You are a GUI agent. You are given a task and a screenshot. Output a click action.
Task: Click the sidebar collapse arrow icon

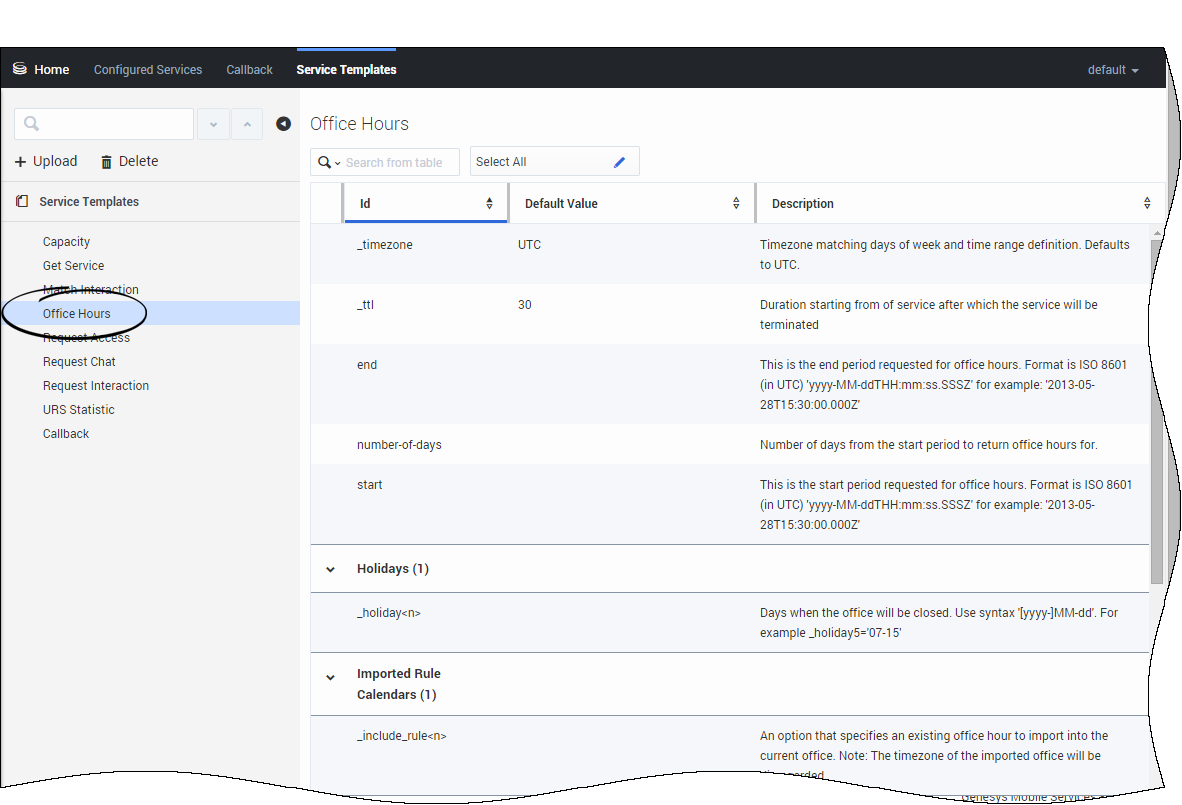coord(283,124)
